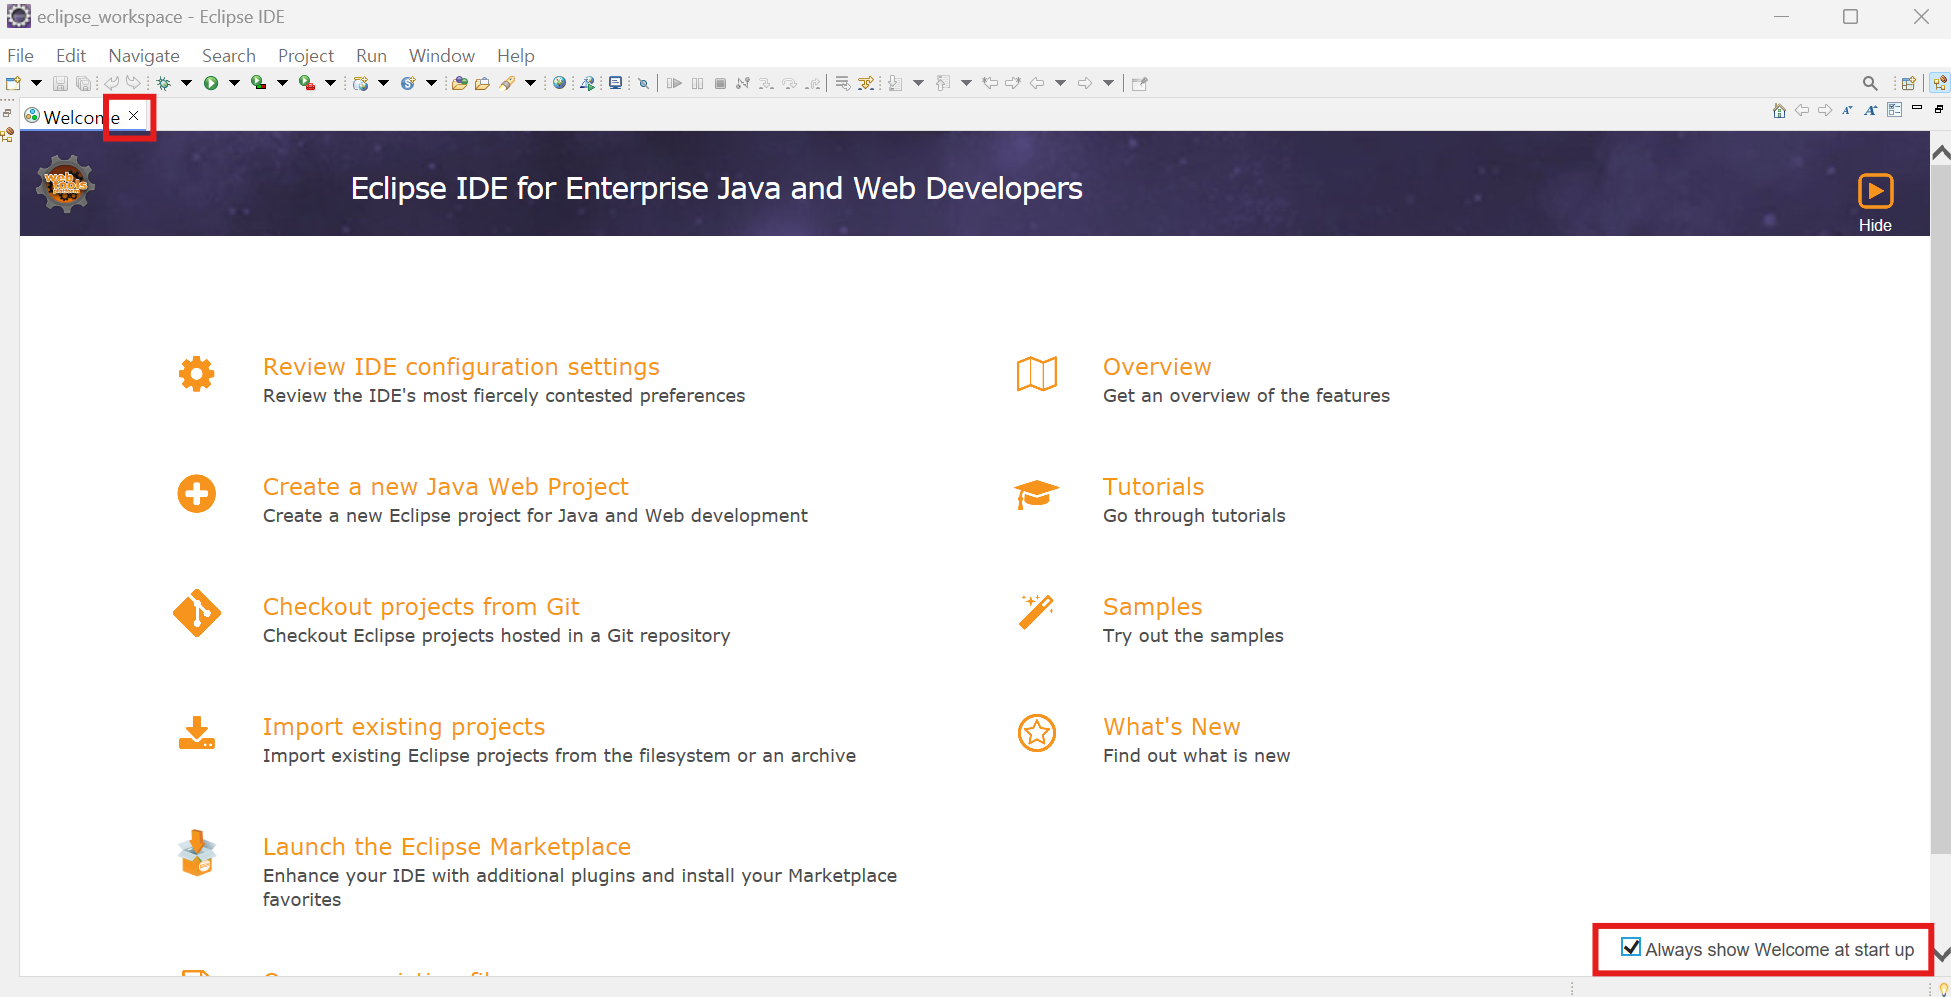Open the Overview link

pos(1157,367)
